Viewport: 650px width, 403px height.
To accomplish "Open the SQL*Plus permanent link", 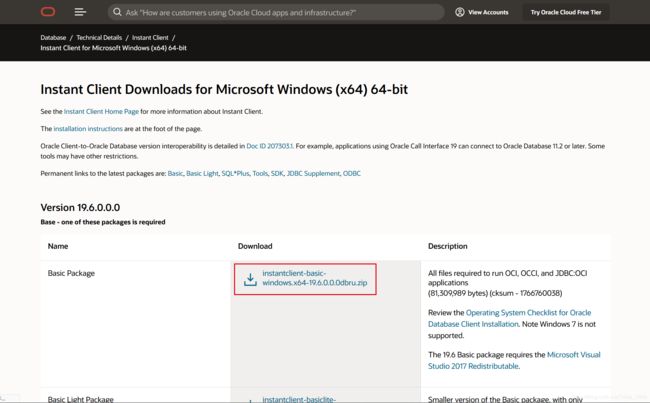I will [x=235, y=173].
